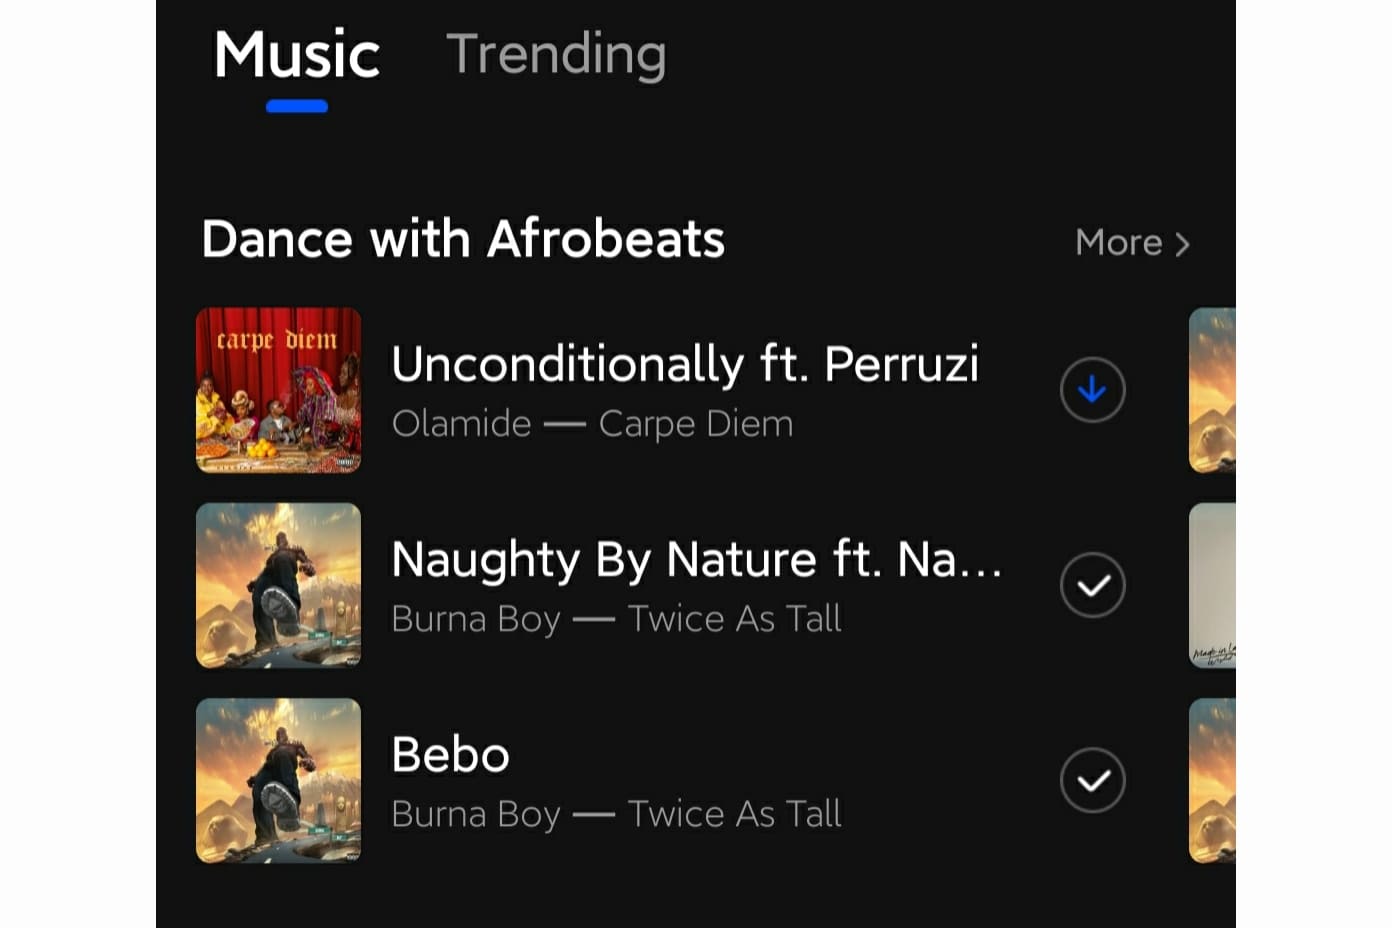Tap Olamide — Carpe Diem subtitle
Image resolution: width=1392 pixels, height=928 pixels.
click(x=592, y=424)
